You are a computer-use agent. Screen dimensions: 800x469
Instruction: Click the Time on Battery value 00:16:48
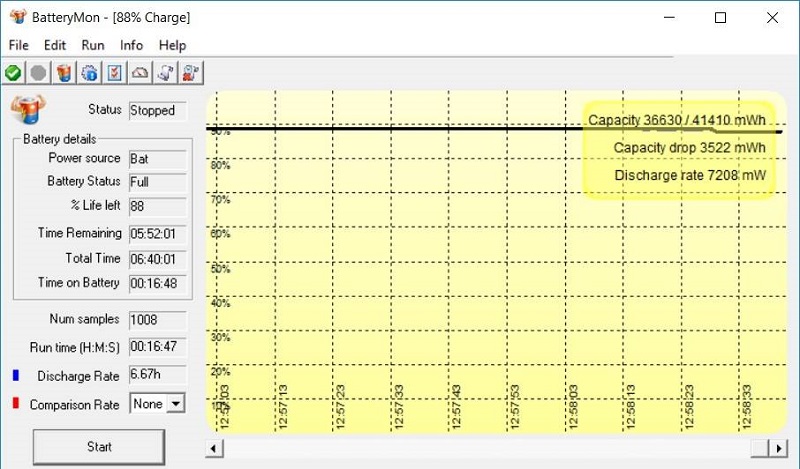click(x=158, y=283)
